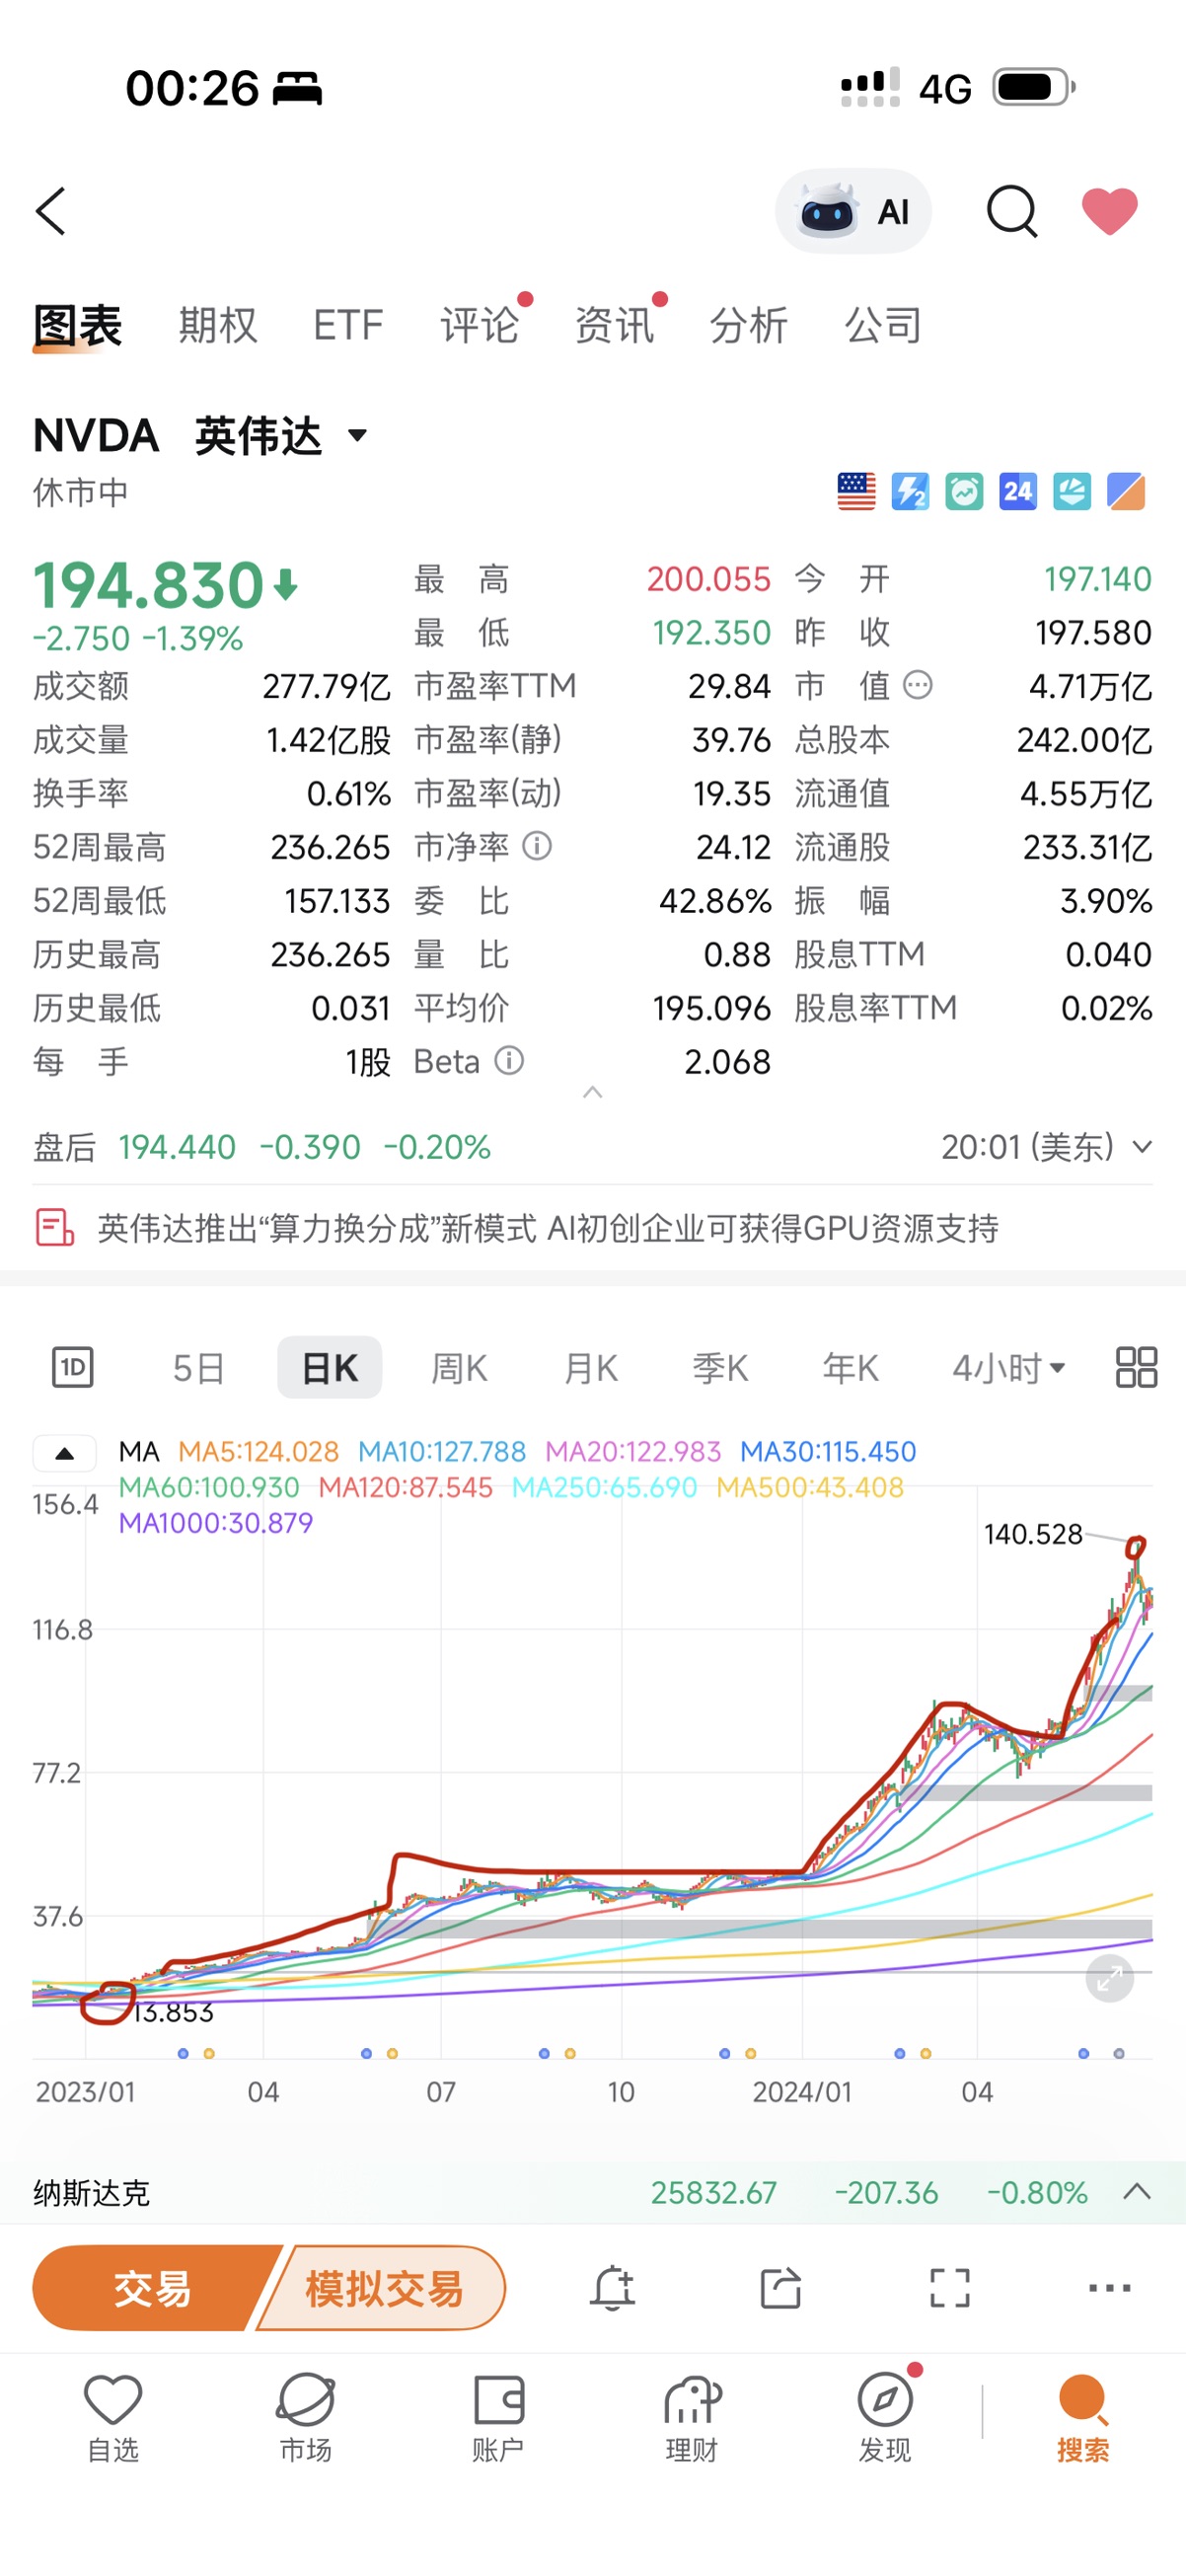The width and height of the screenshot is (1186, 2576).
Task: Open the three-dot more menu
Action: 1110,2288
